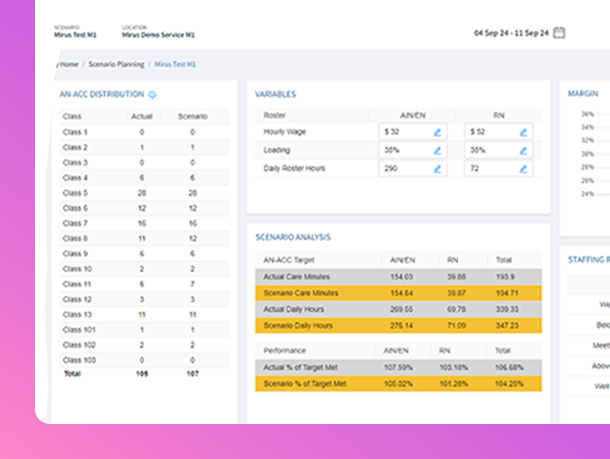This screenshot has height=459, width=610.
Task: Select Mirus Test M1 breadcrumb
Action: point(175,64)
